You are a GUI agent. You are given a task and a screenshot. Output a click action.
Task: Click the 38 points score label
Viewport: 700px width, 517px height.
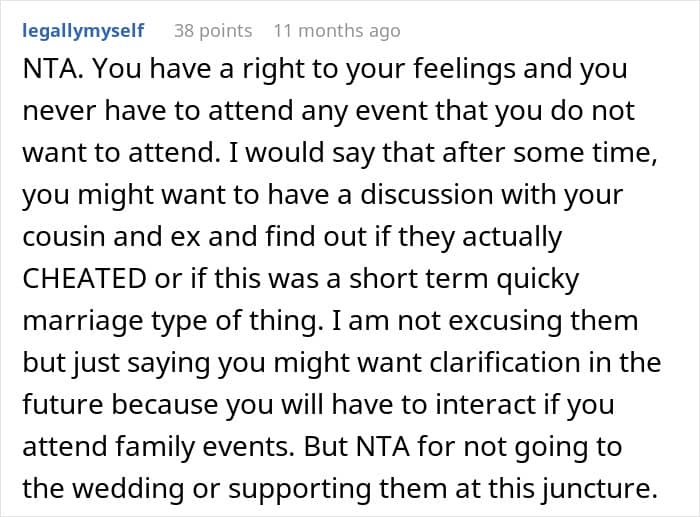213,31
